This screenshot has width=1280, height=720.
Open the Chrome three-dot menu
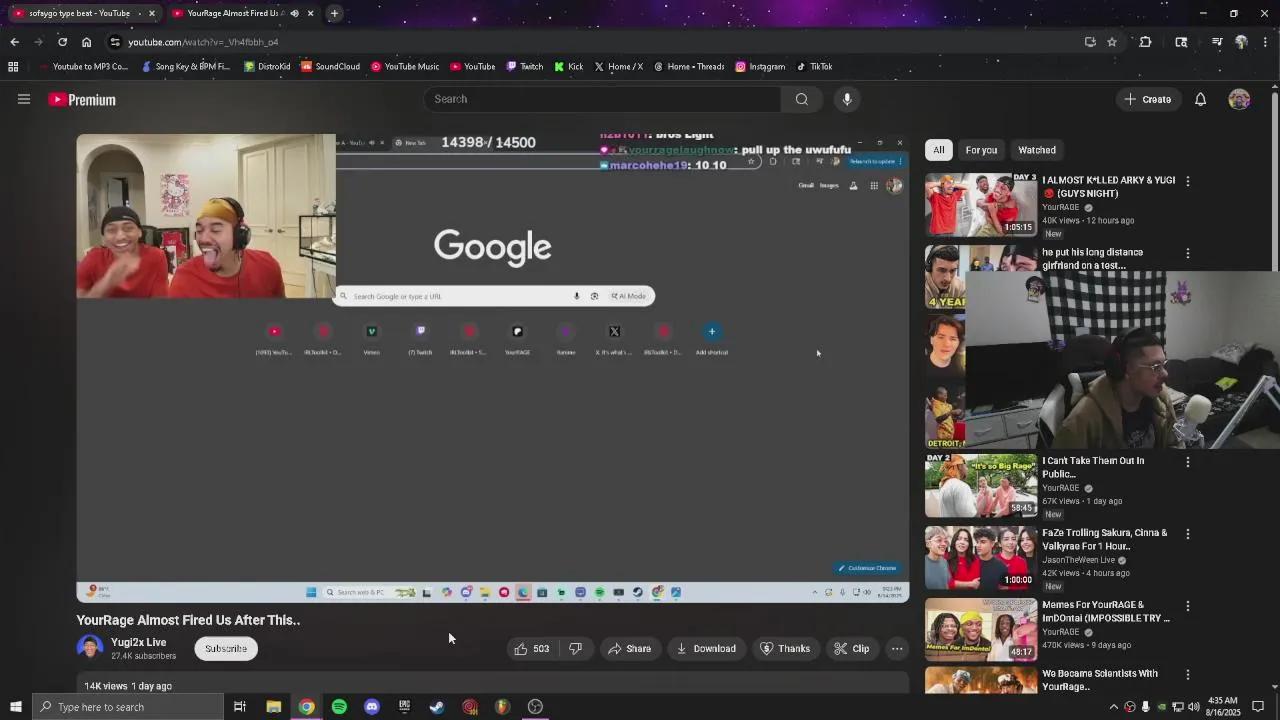1265,42
